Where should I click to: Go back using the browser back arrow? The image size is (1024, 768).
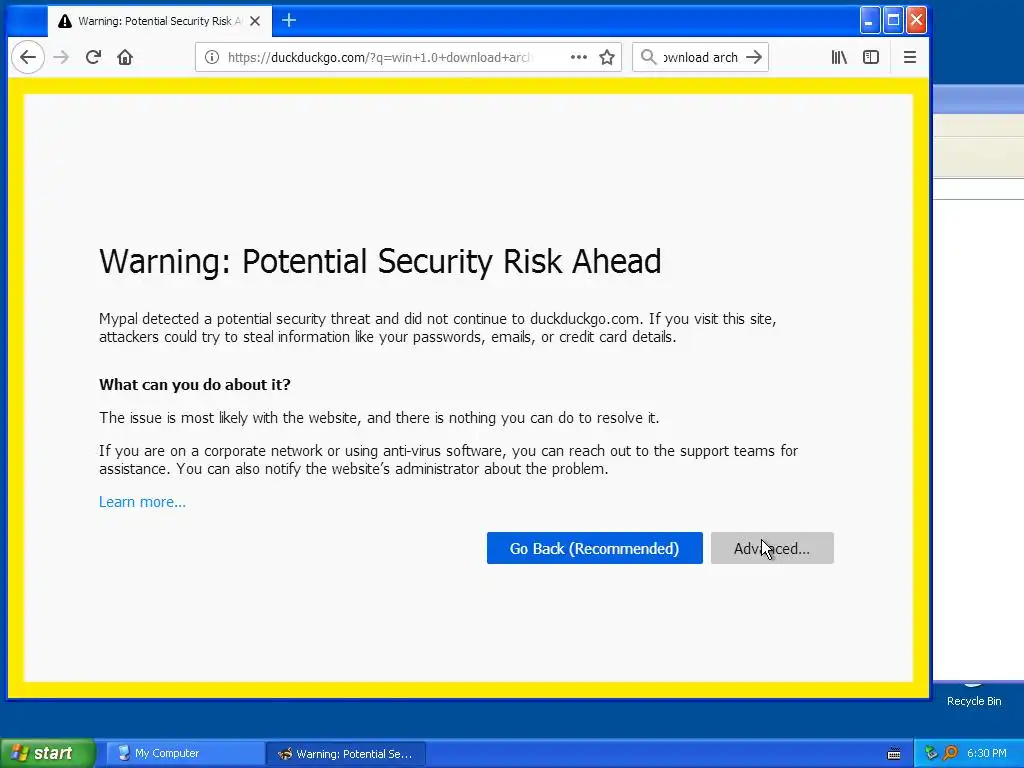(x=28, y=57)
